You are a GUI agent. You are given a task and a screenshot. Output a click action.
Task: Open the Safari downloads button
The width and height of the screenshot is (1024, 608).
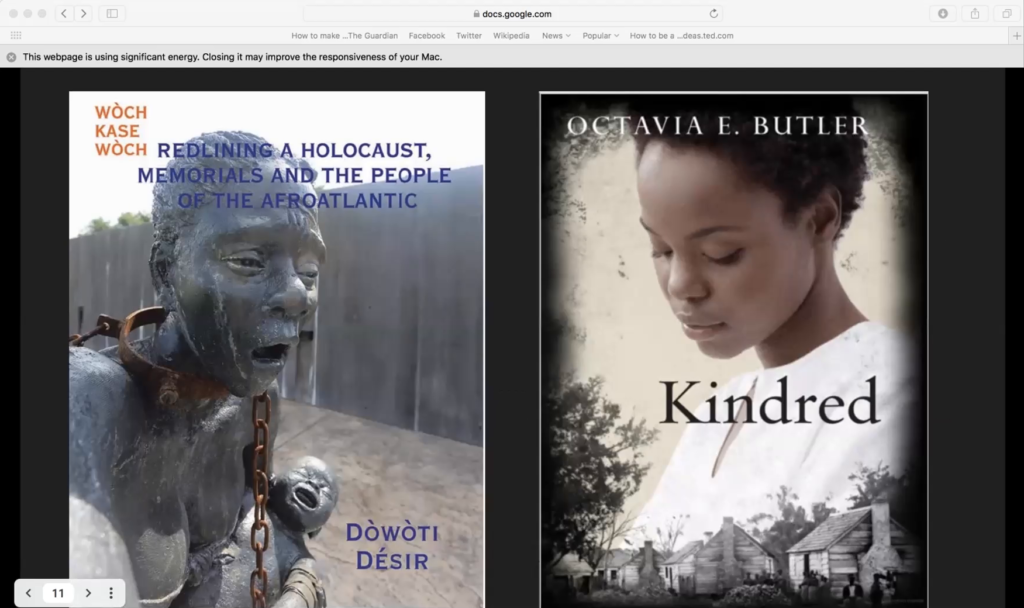coord(942,13)
